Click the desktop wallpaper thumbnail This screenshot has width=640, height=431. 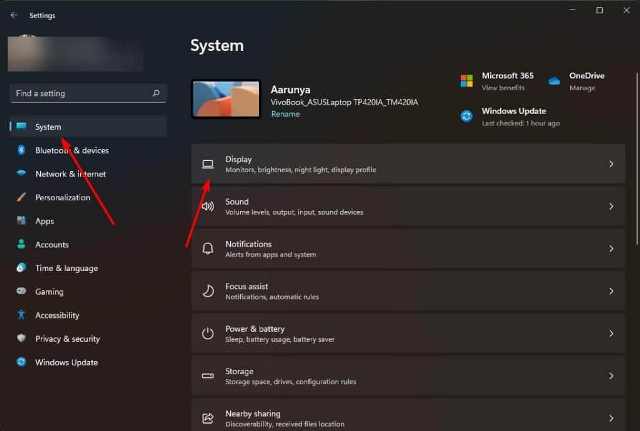click(226, 99)
